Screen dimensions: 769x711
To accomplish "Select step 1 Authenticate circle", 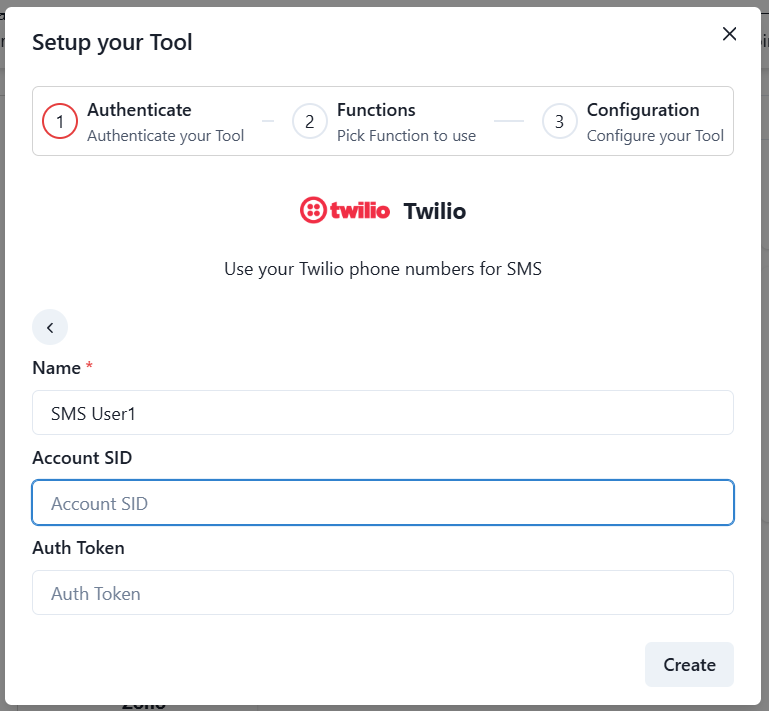I will click(x=60, y=121).
